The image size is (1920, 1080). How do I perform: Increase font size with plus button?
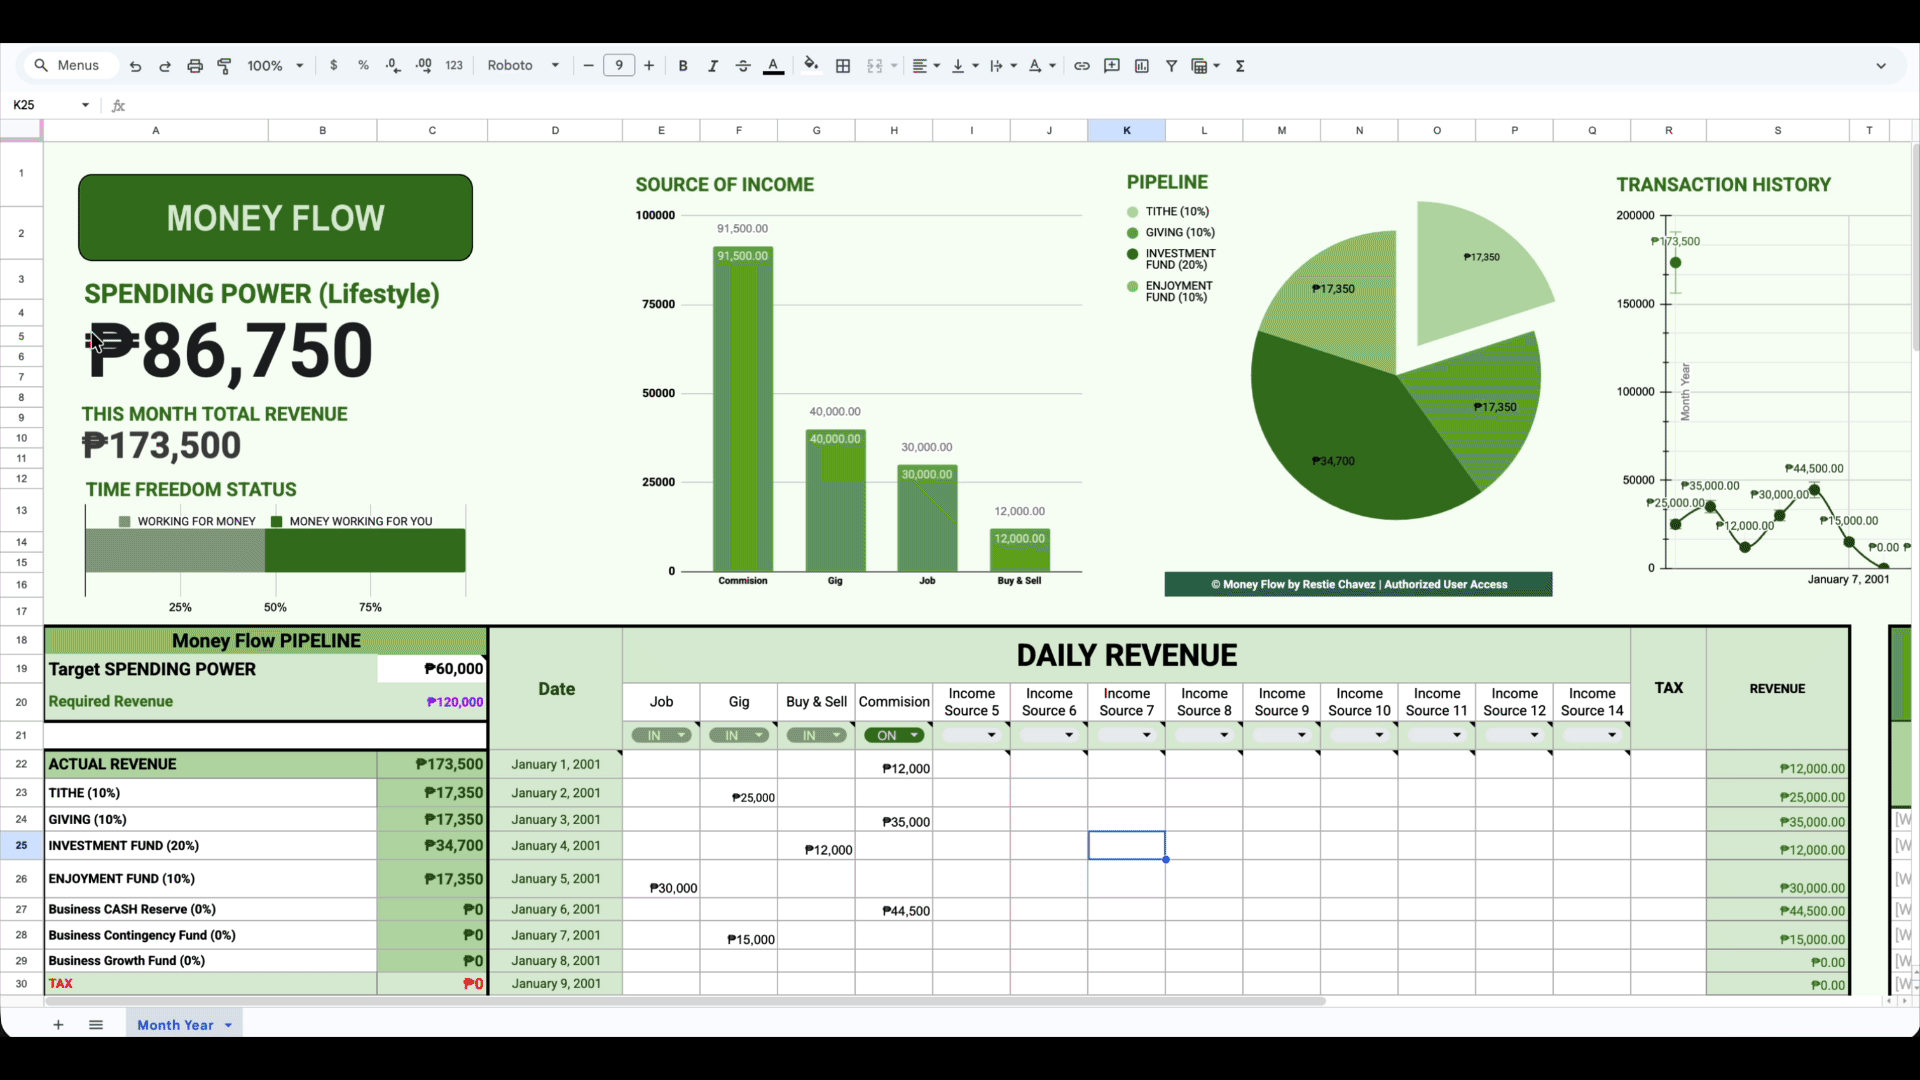[649, 66]
